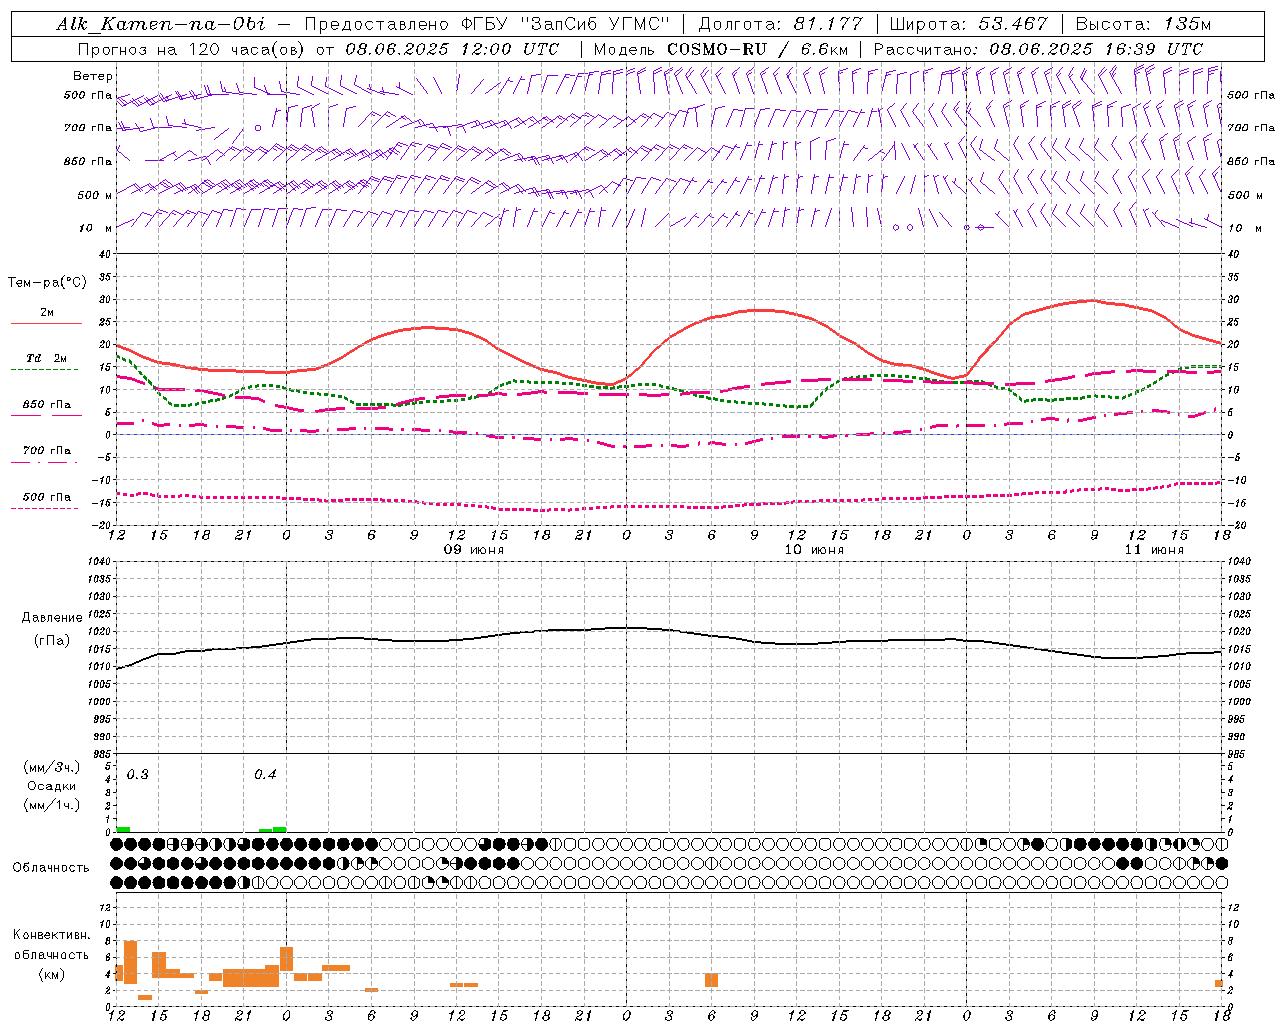Click the station name Alk_Kamen-na-Obi in the title
The image size is (1280, 1024).
point(163,24)
